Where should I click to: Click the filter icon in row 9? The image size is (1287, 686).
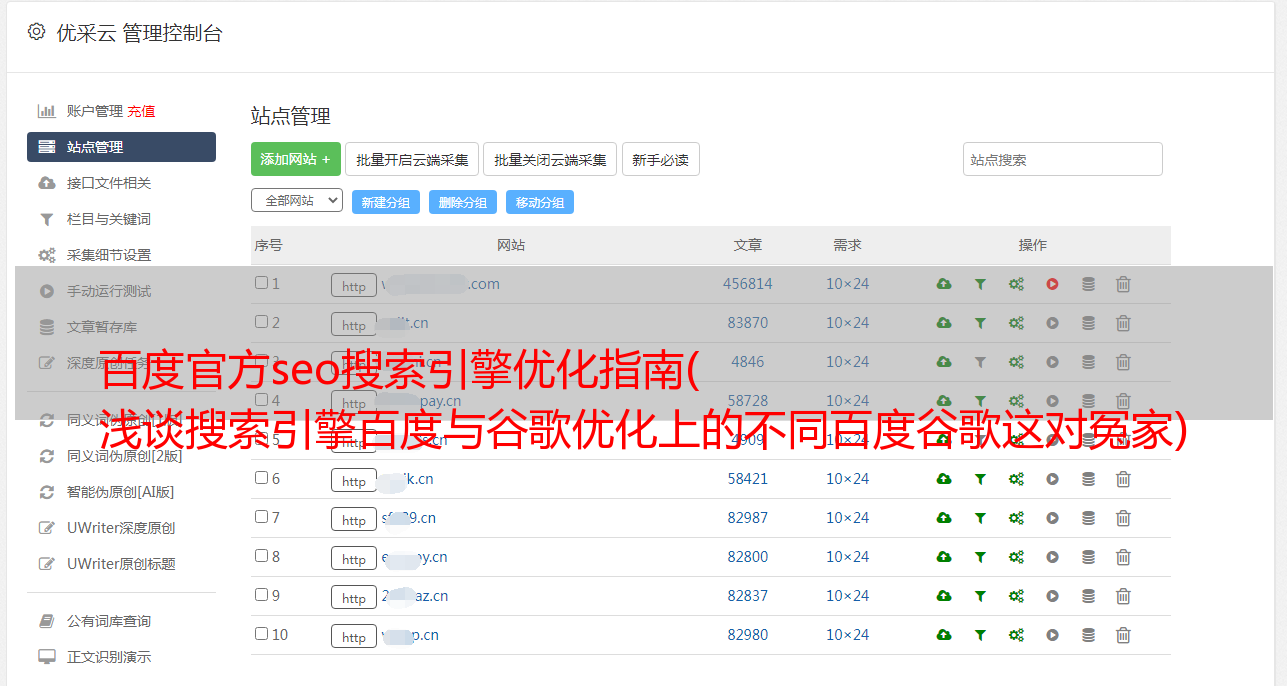[x=980, y=596]
